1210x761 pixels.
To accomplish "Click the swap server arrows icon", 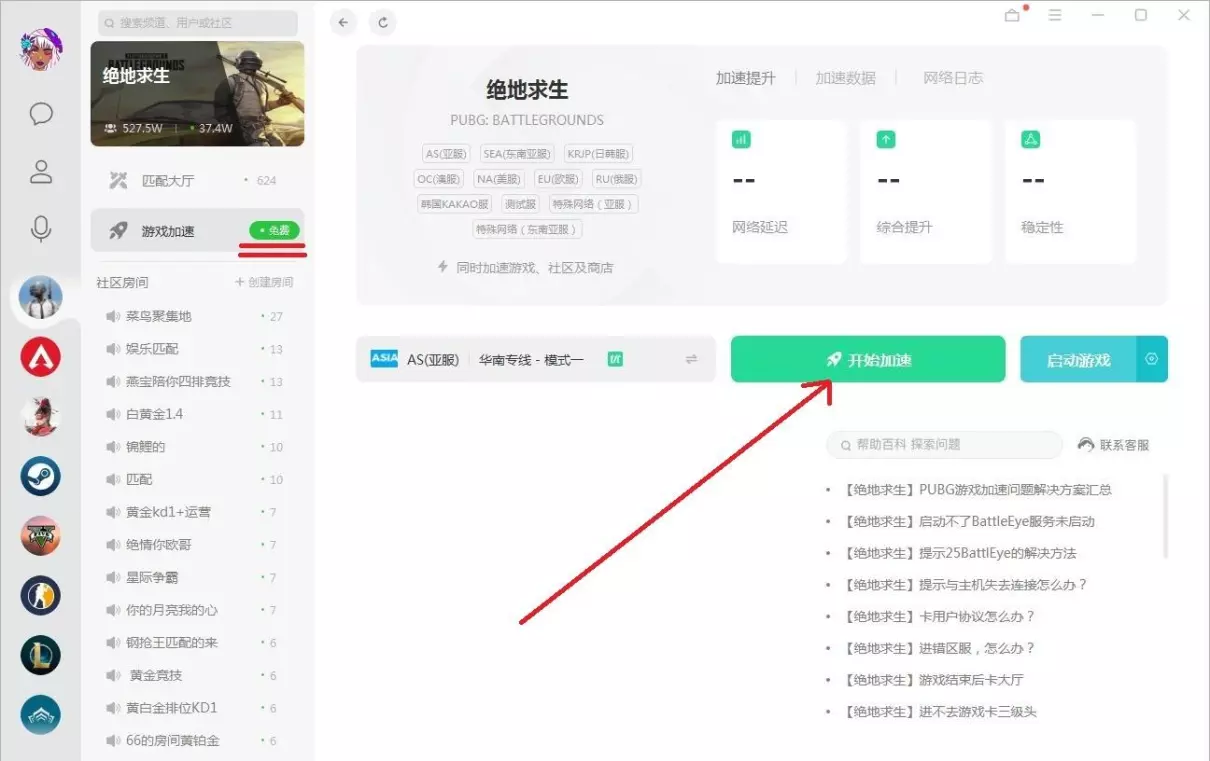I will pos(691,359).
